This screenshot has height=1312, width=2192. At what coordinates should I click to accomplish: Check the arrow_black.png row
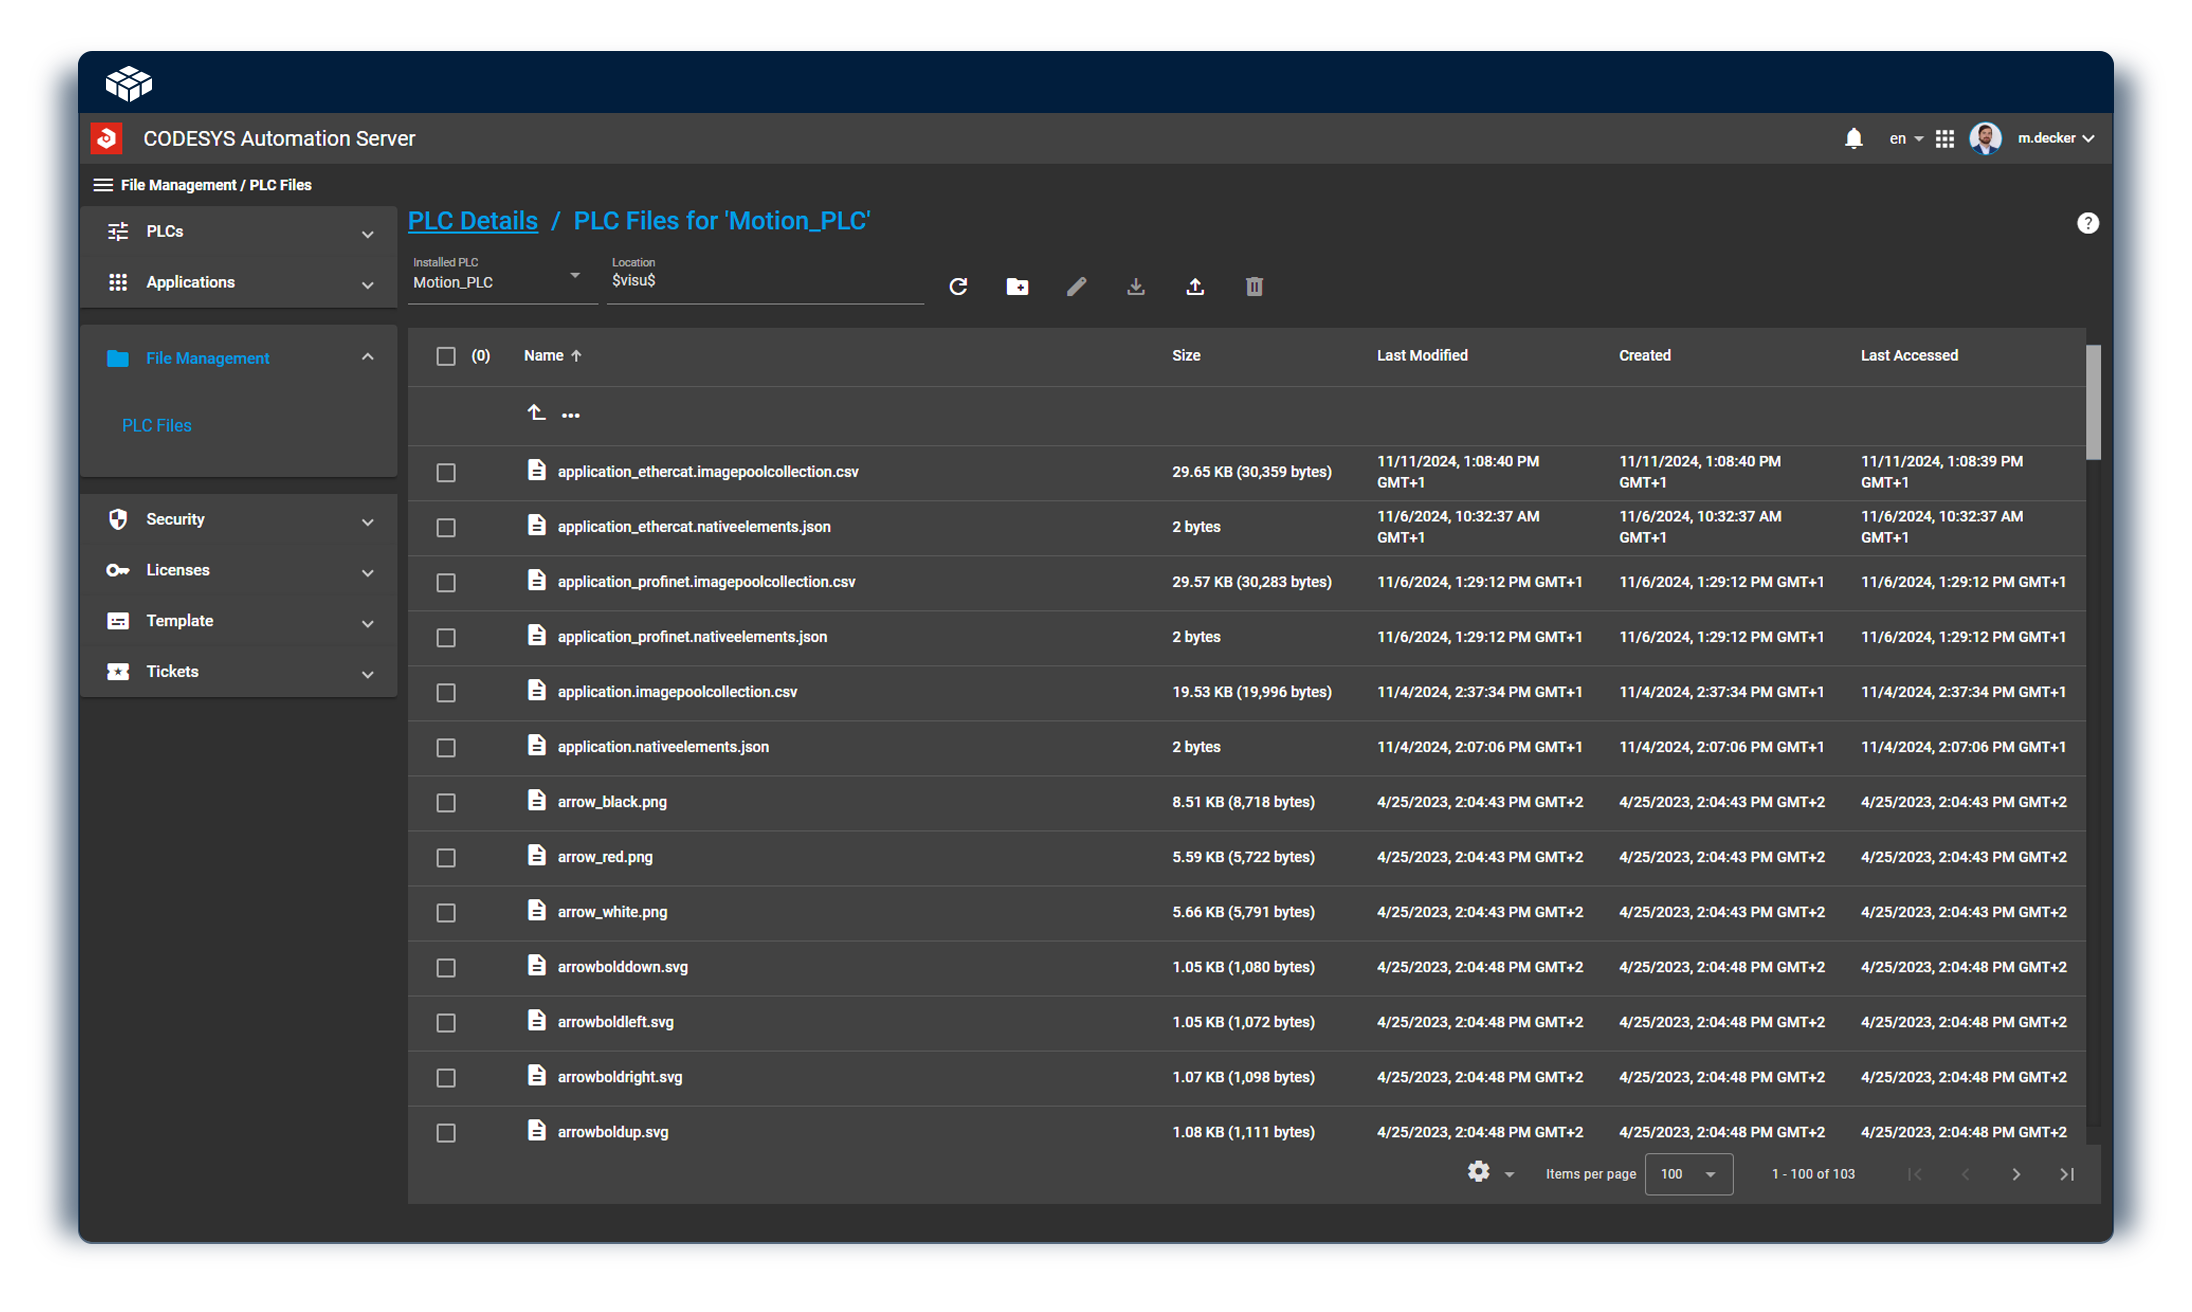[x=446, y=802]
